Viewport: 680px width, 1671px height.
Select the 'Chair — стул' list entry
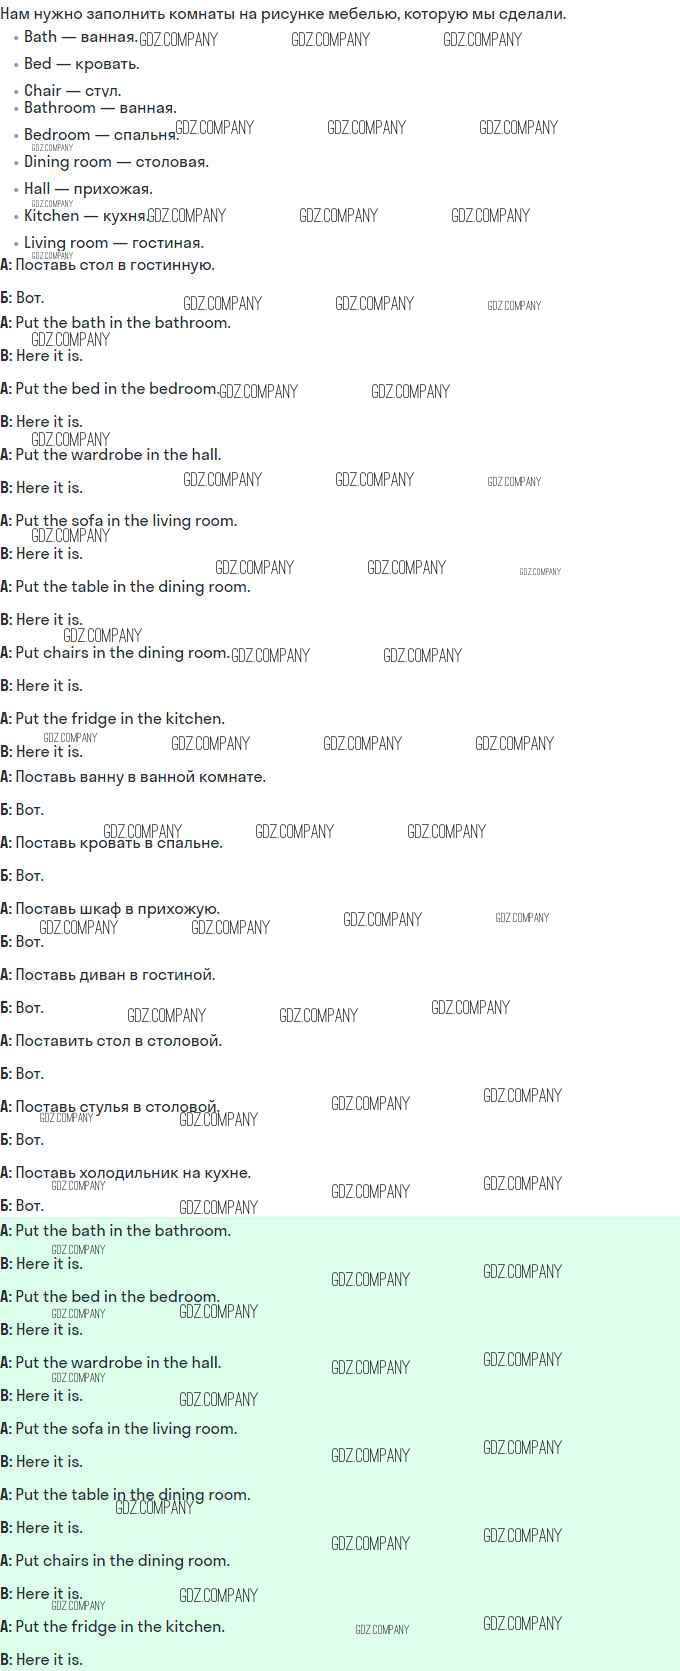[x=72, y=91]
